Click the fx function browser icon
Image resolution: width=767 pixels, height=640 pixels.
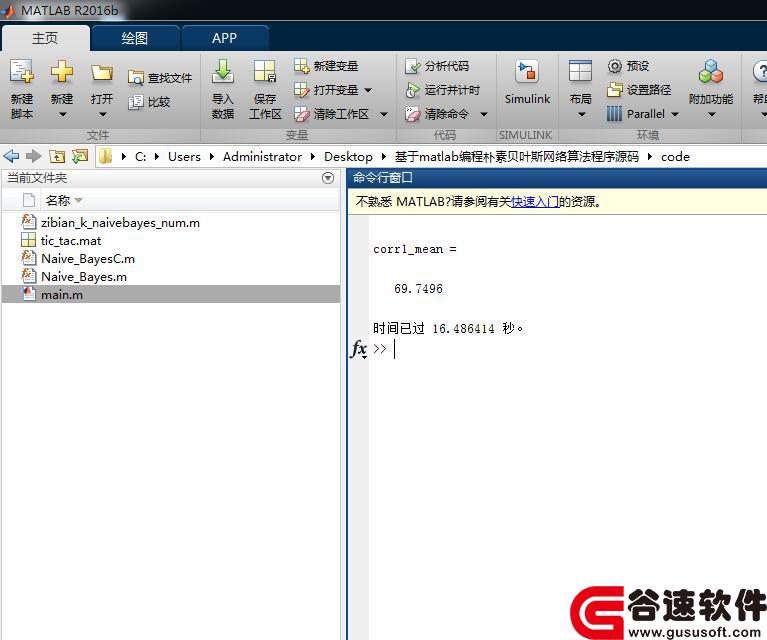point(359,349)
